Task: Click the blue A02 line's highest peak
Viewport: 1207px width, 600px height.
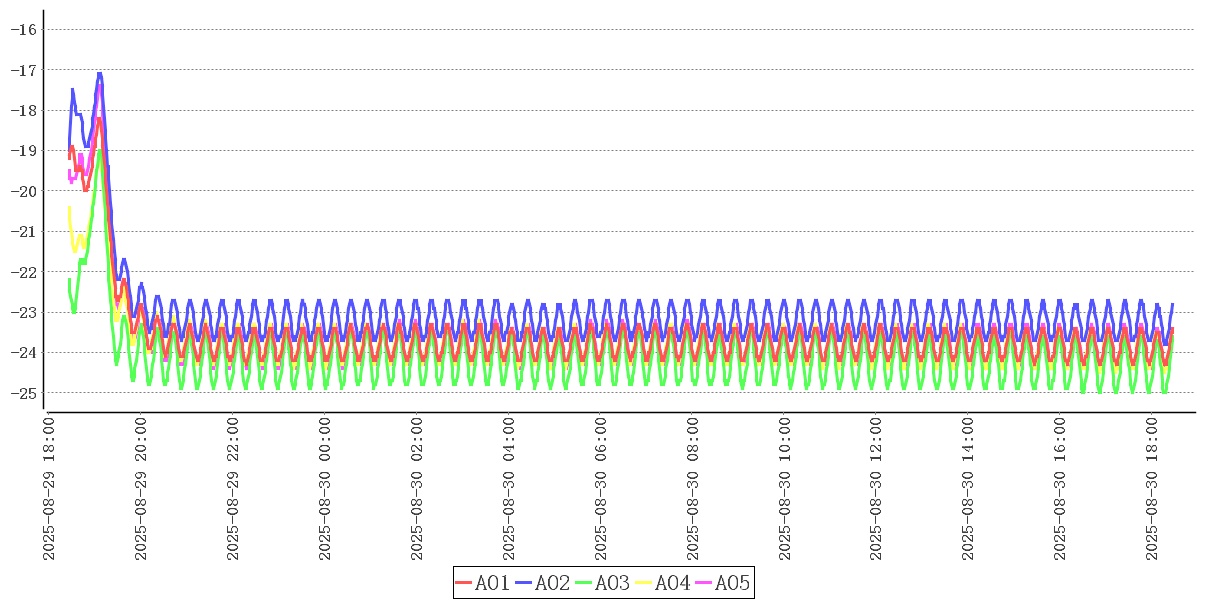Action: [x=99, y=73]
